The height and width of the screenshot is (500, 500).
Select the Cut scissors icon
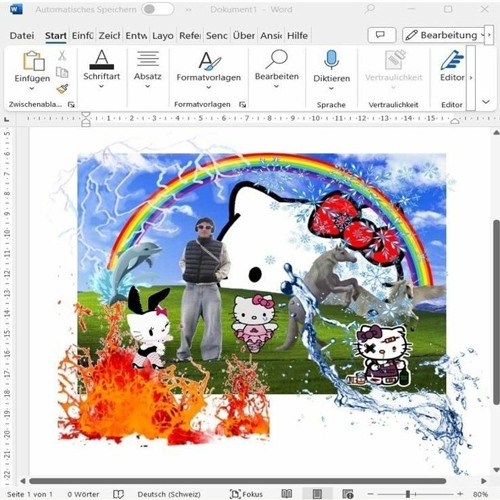[62, 55]
